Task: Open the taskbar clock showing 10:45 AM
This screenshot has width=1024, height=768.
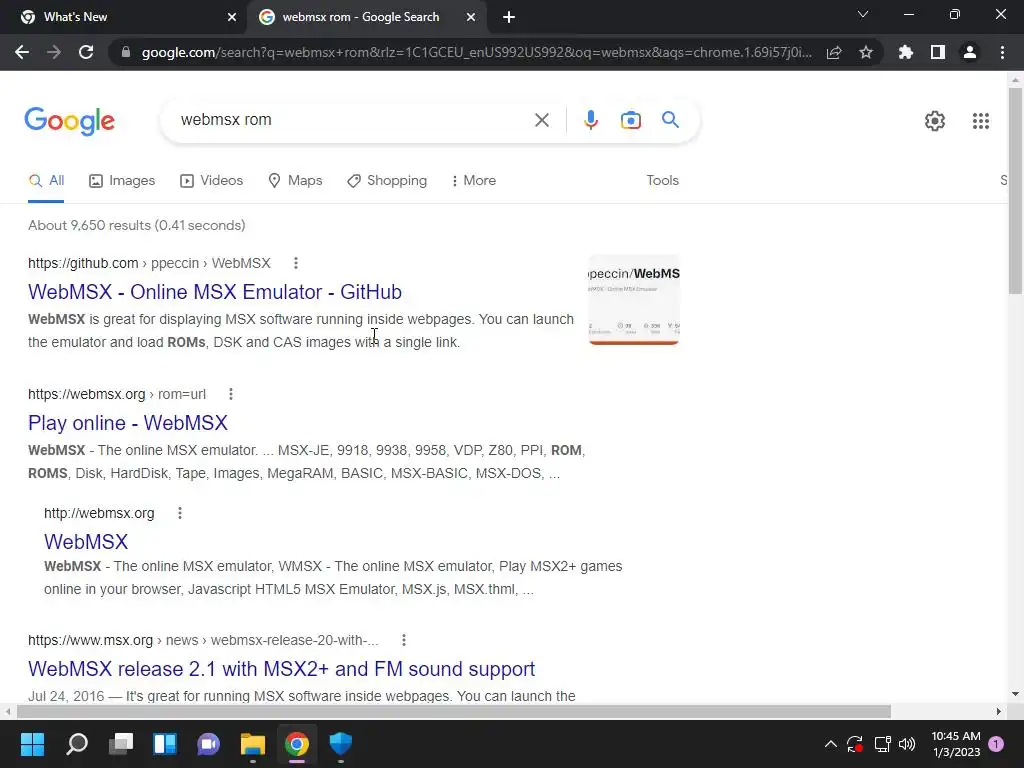Action: pyautogui.click(x=956, y=744)
